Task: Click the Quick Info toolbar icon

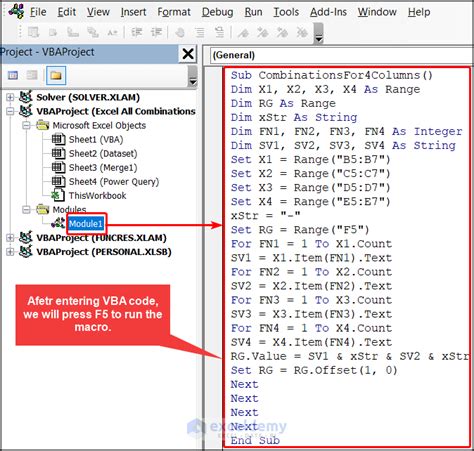Action: click(x=73, y=32)
